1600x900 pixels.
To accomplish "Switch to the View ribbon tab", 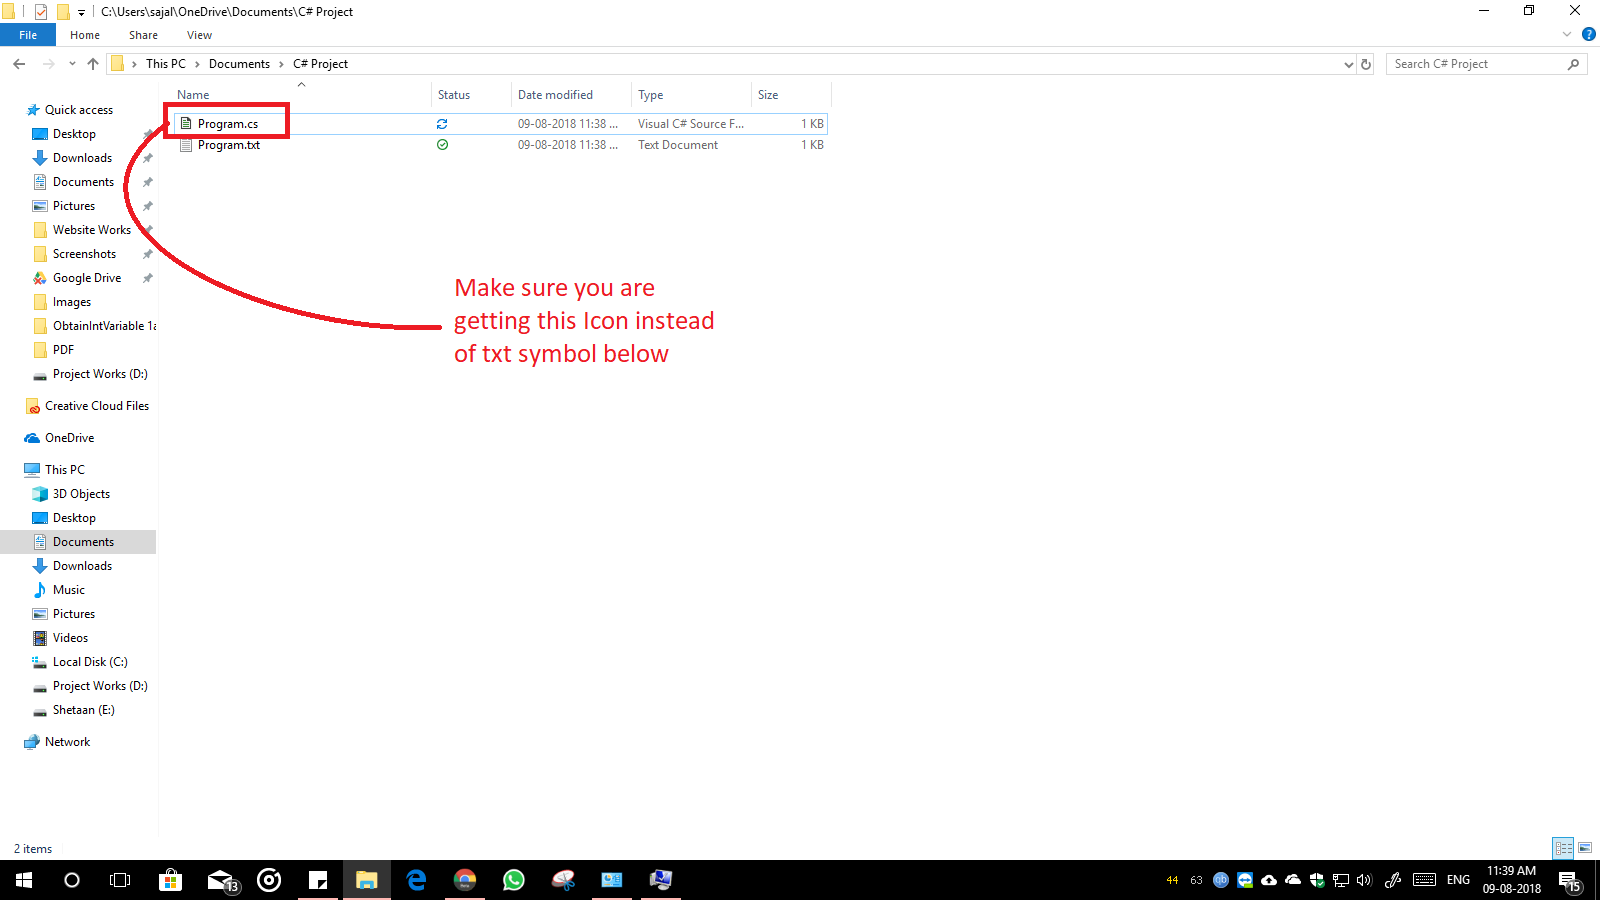I will click(x=199, y=34).
